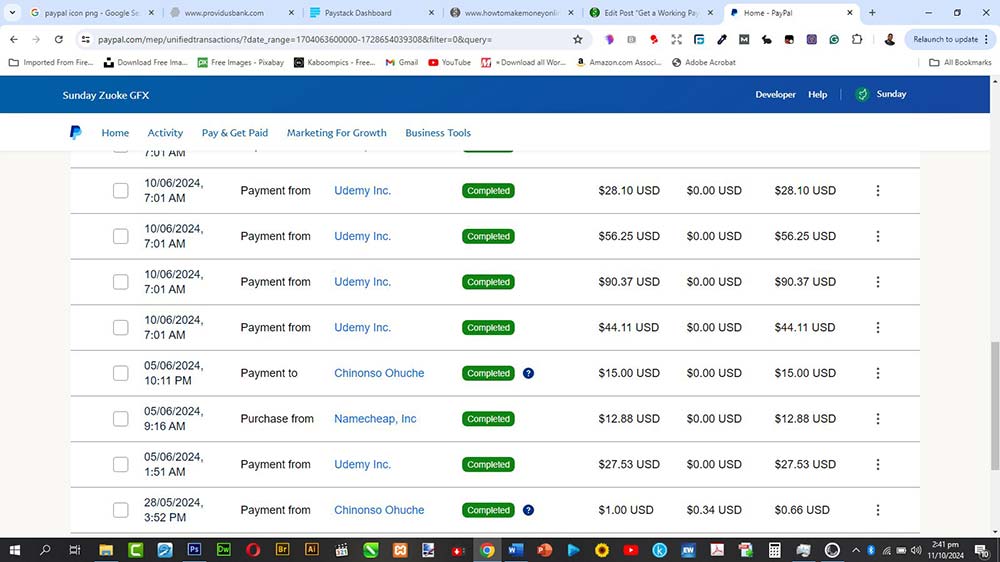Open Adobe Illustrator from the taskbar

[311, 550]
